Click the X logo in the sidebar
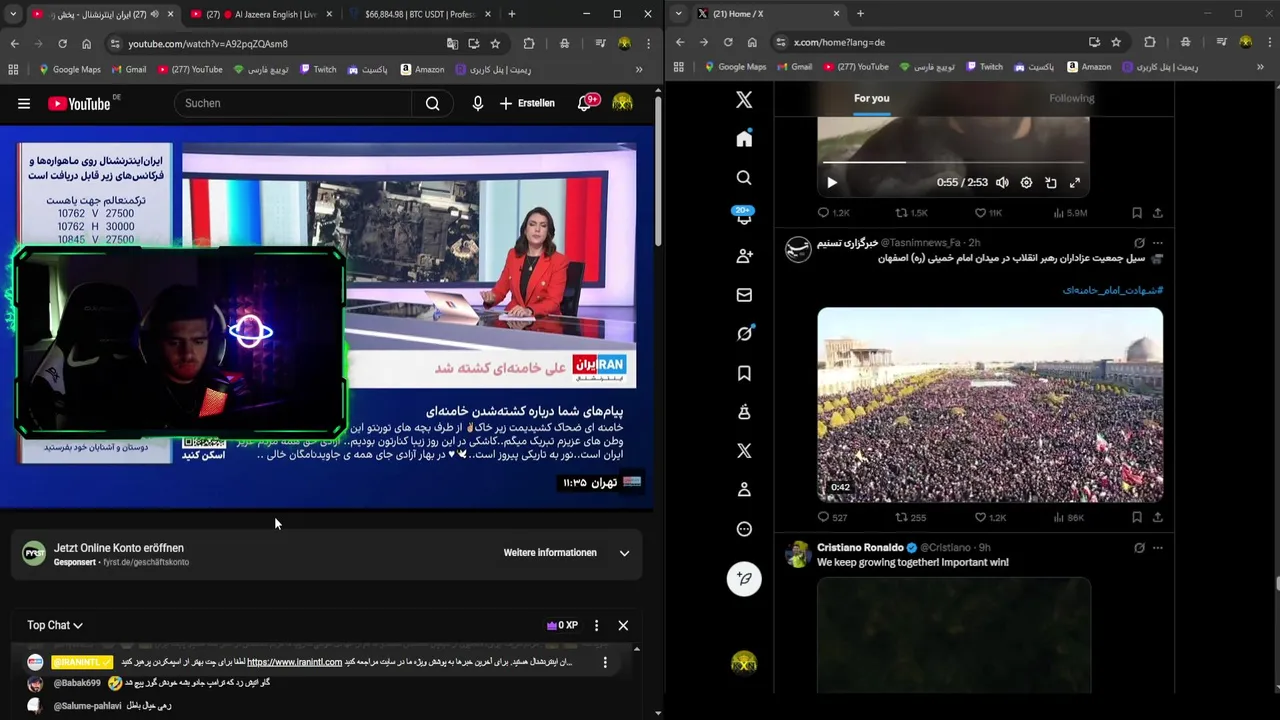This screenshot has height=720, width=1280. tap(744, 100)
